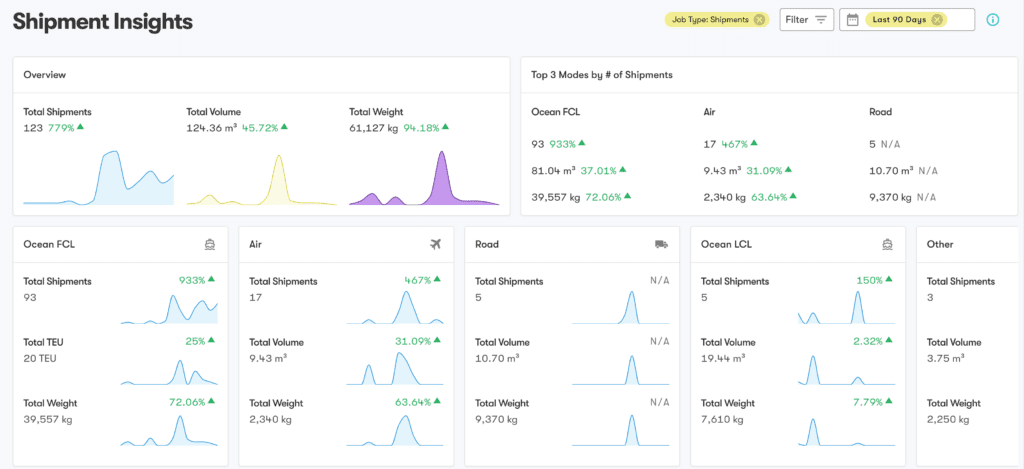Click the 150% Ocean LCL shipments change
1024x469 pixels.
point(869,280)
